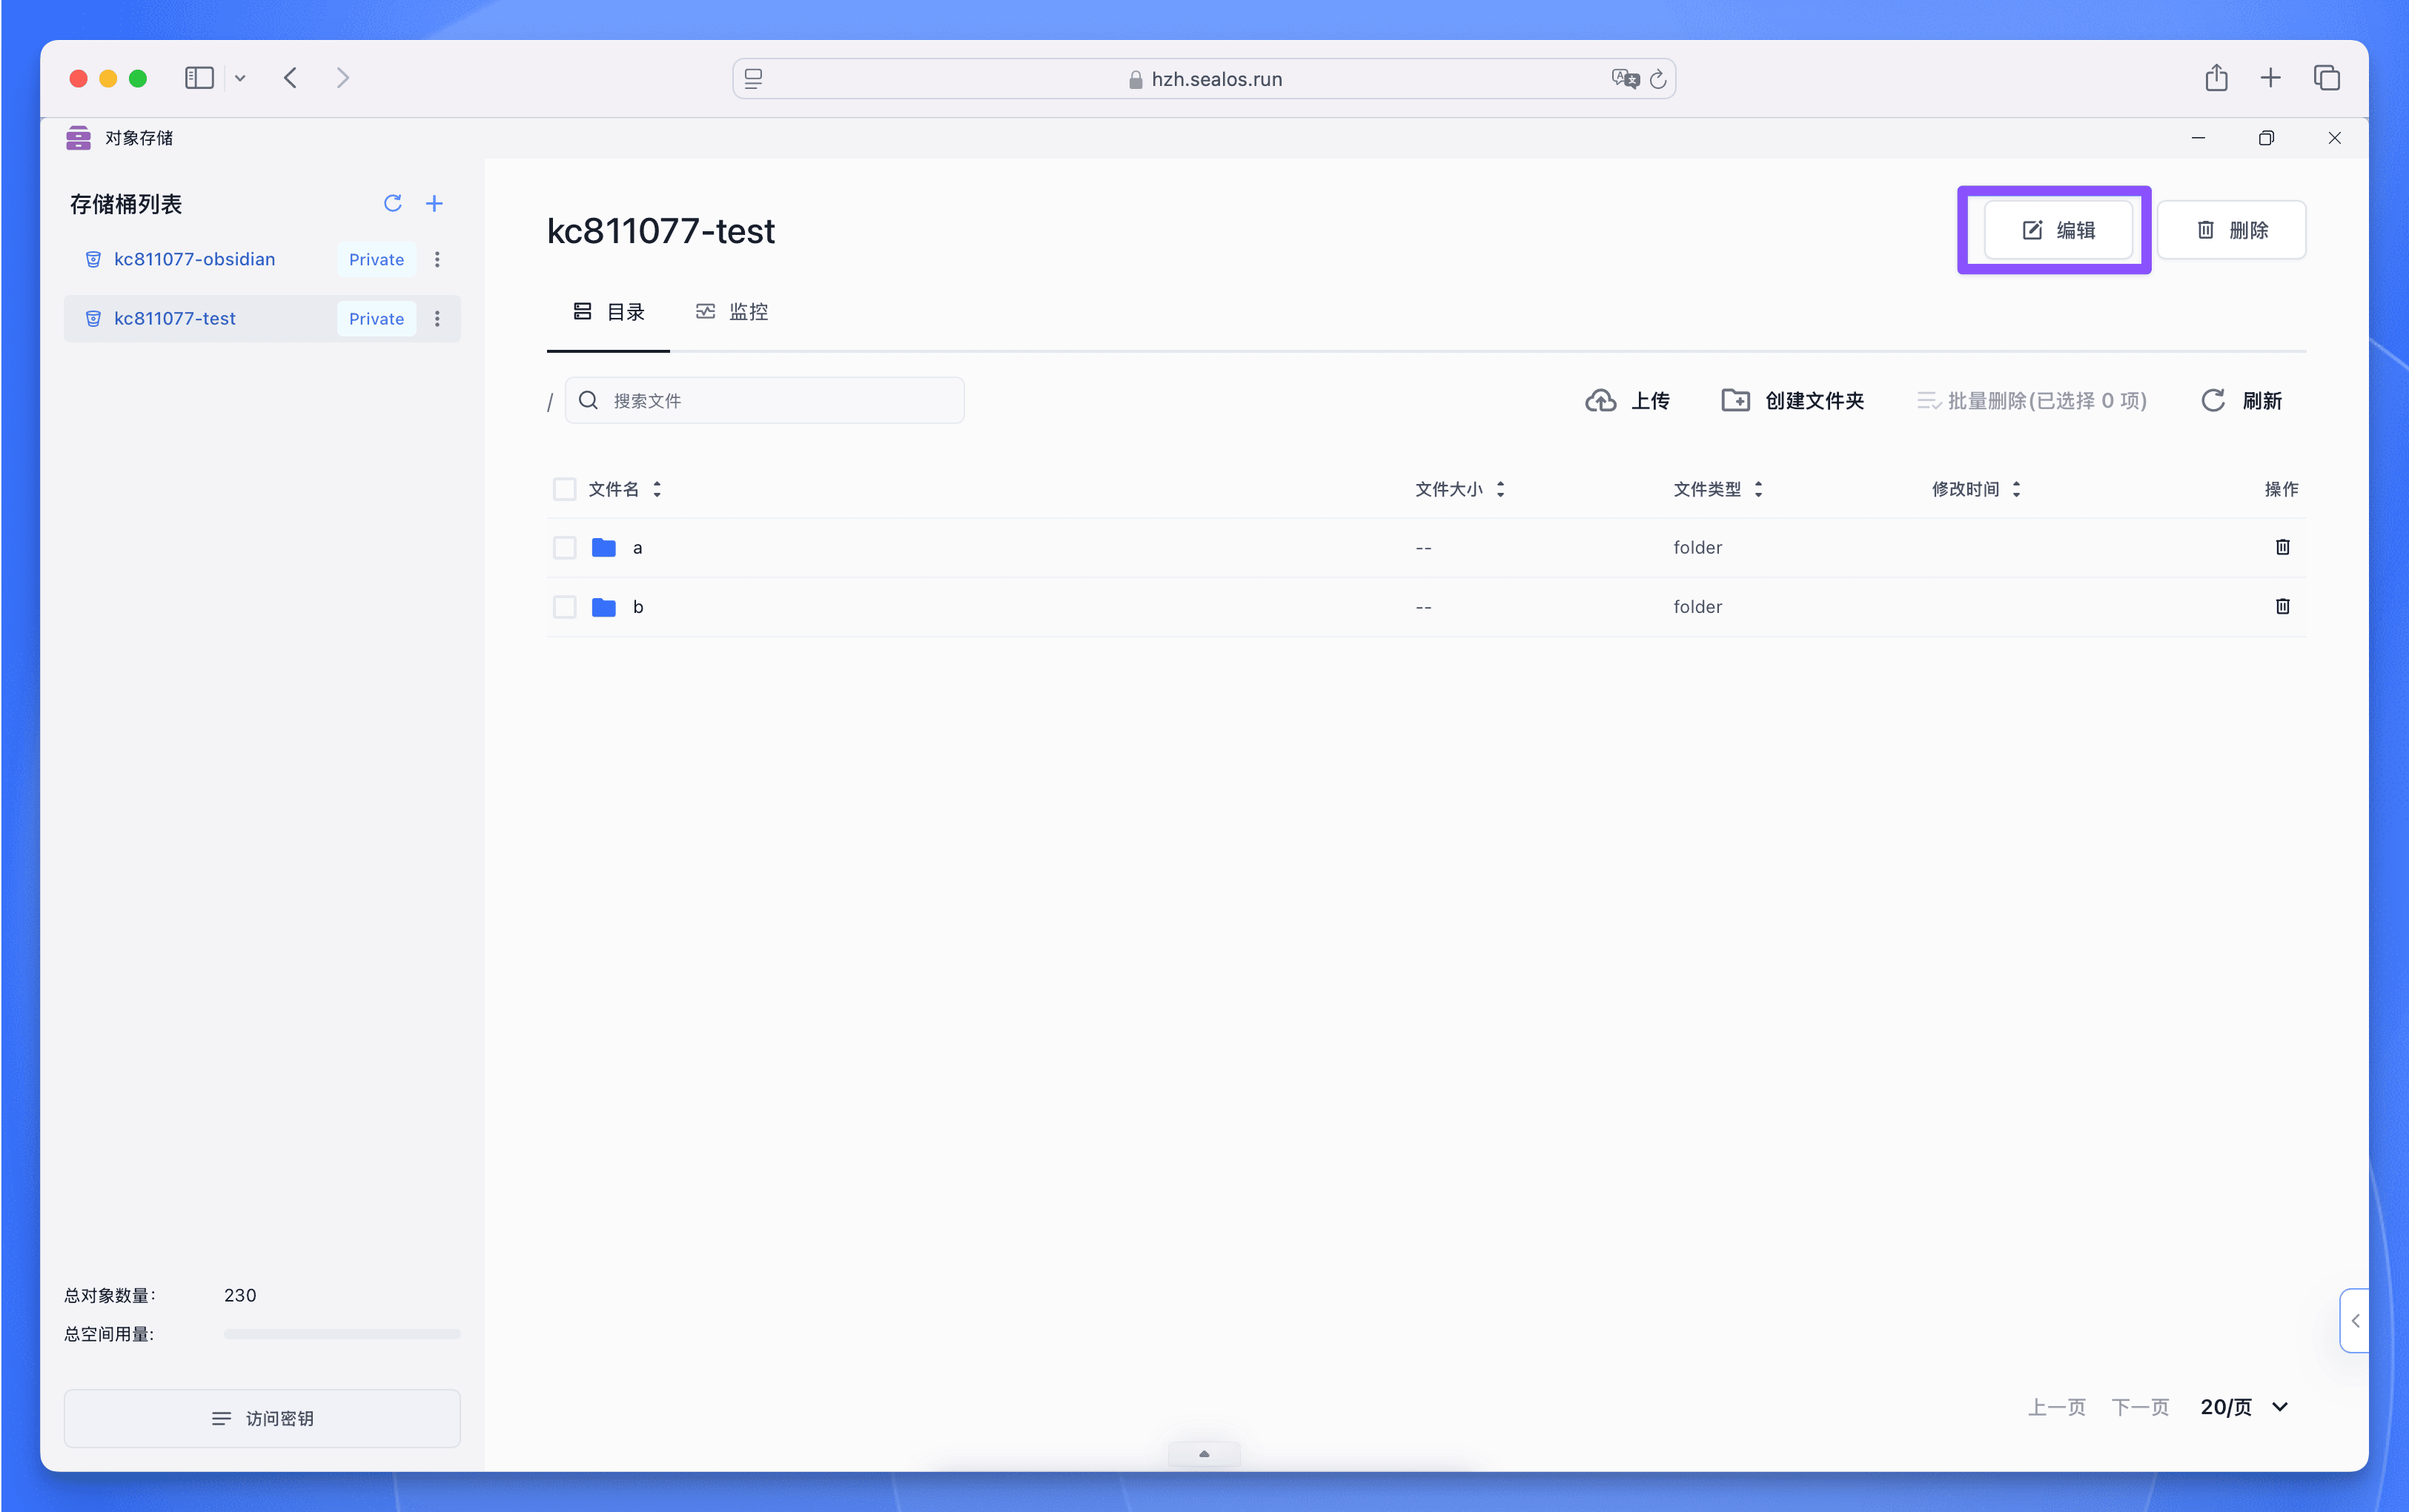
Task: Delete folder a using trash icon
Action: click(x=2282, y=547)
